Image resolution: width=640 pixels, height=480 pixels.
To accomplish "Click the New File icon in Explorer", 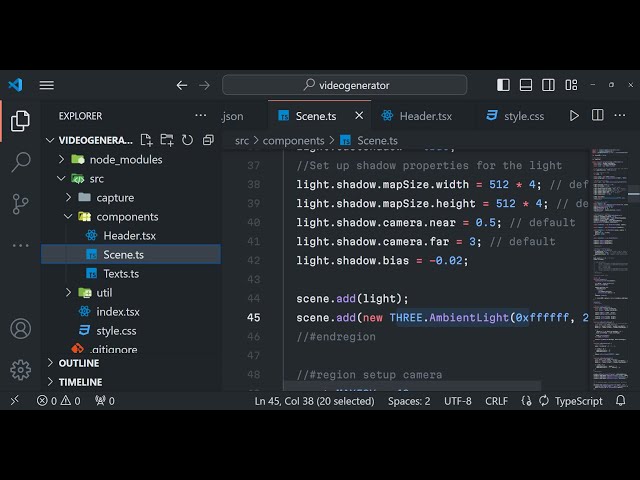I will (x=147, y=140).
